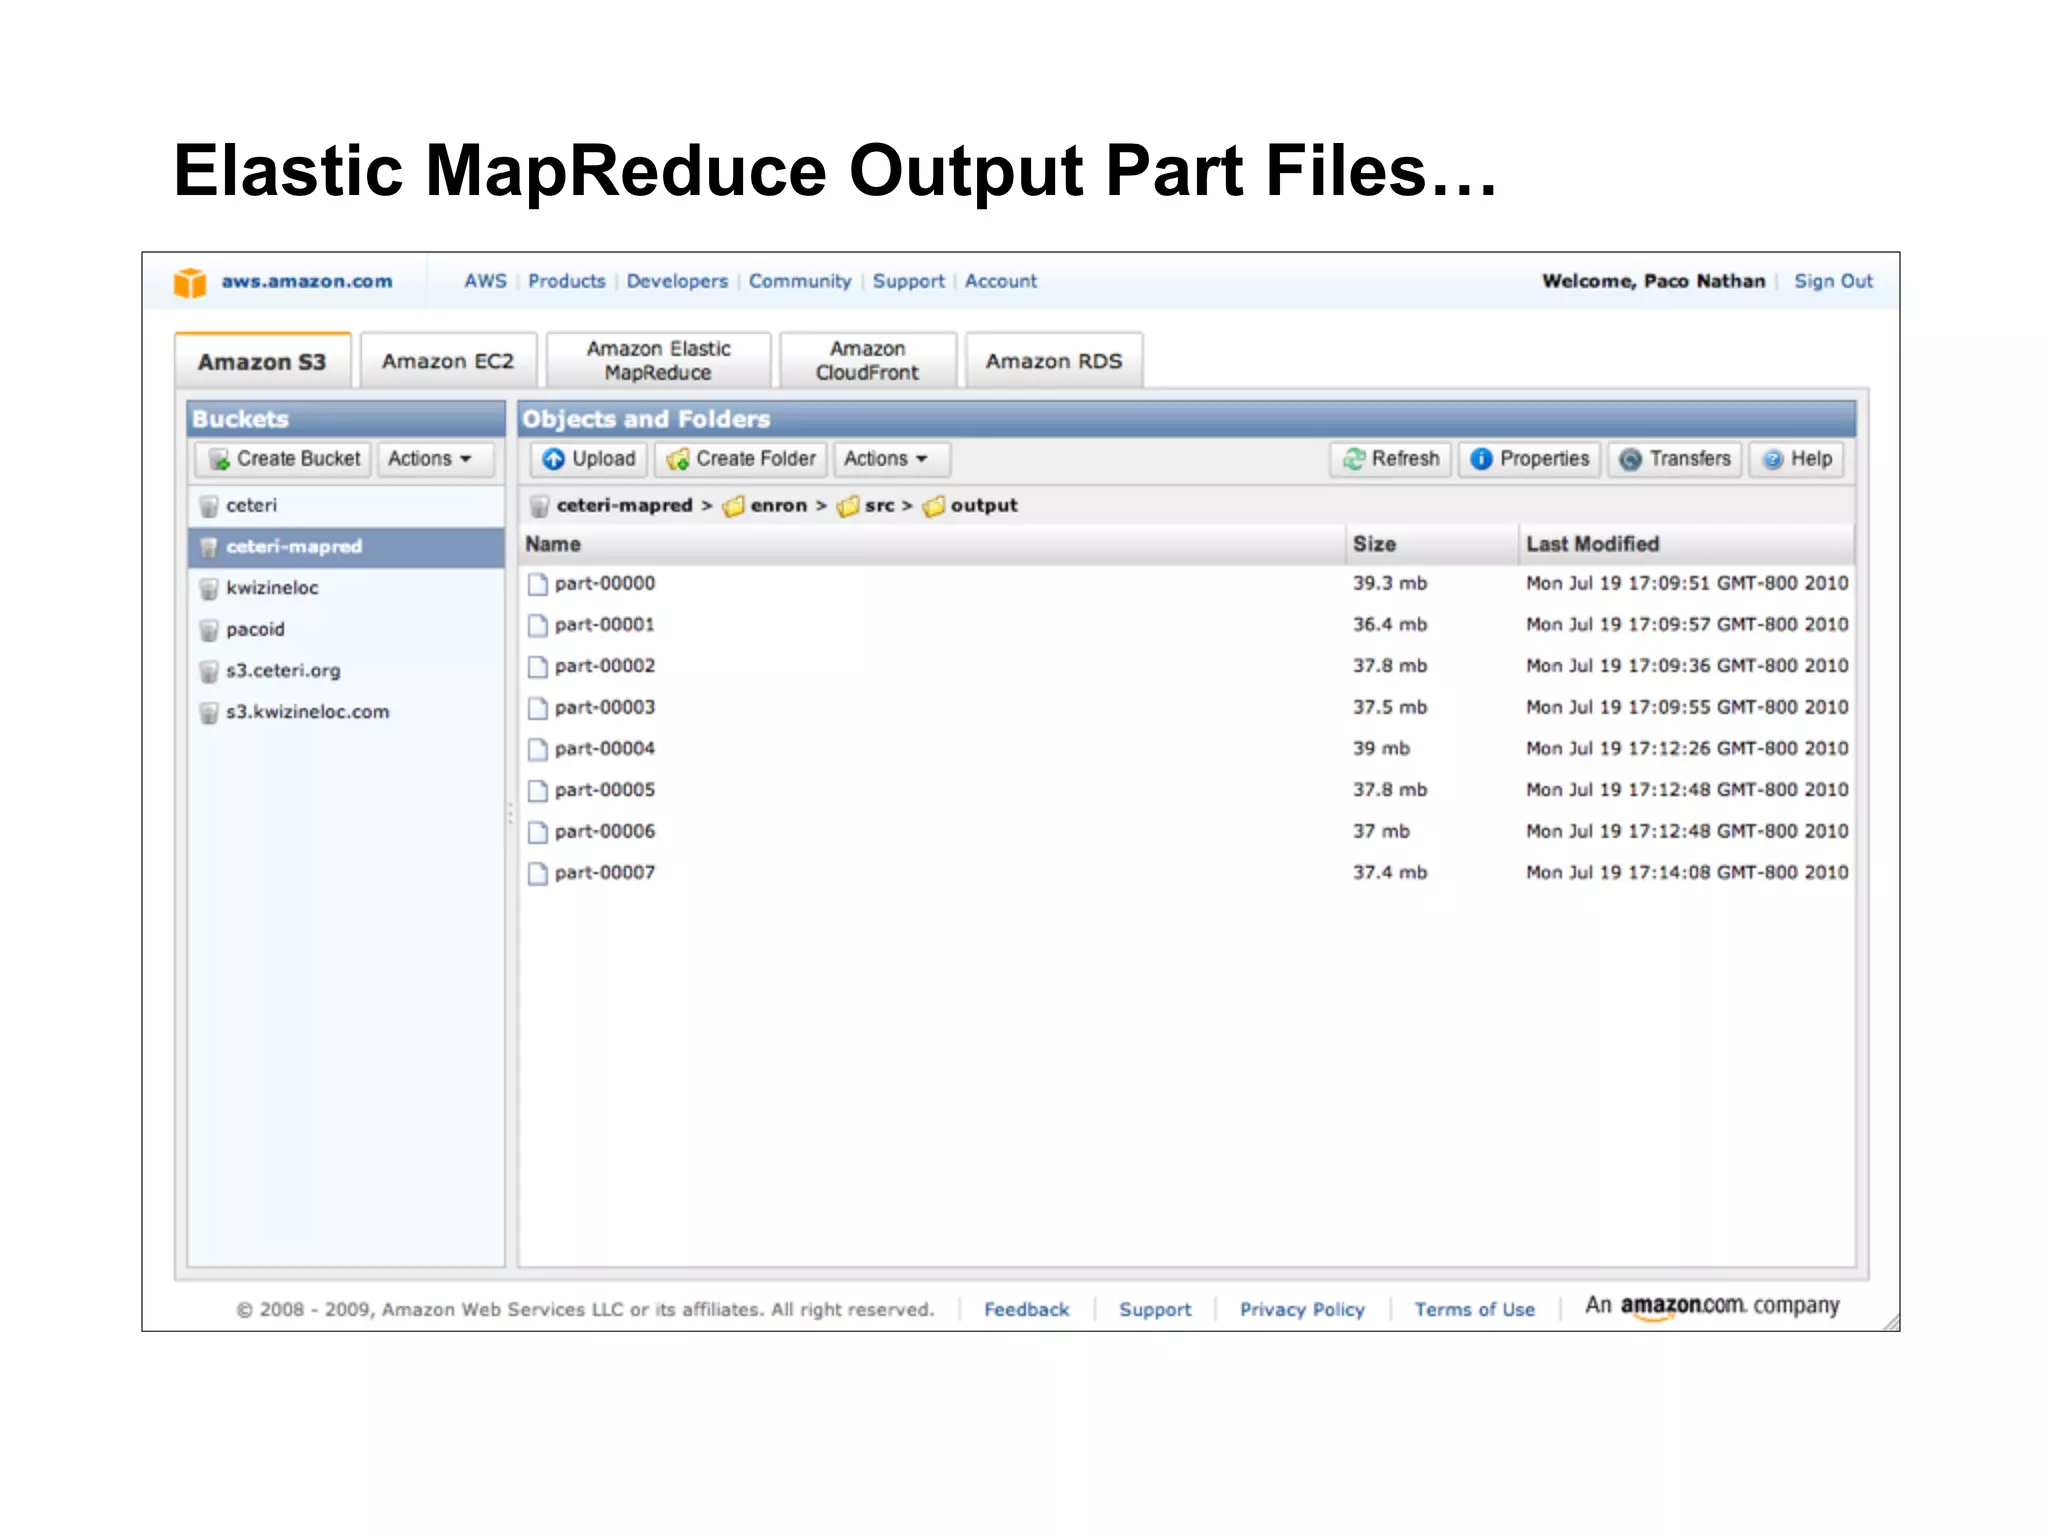Click the Sign Out link
The height and width of the screenshot is (1536, 2048).
(1833, 282)
